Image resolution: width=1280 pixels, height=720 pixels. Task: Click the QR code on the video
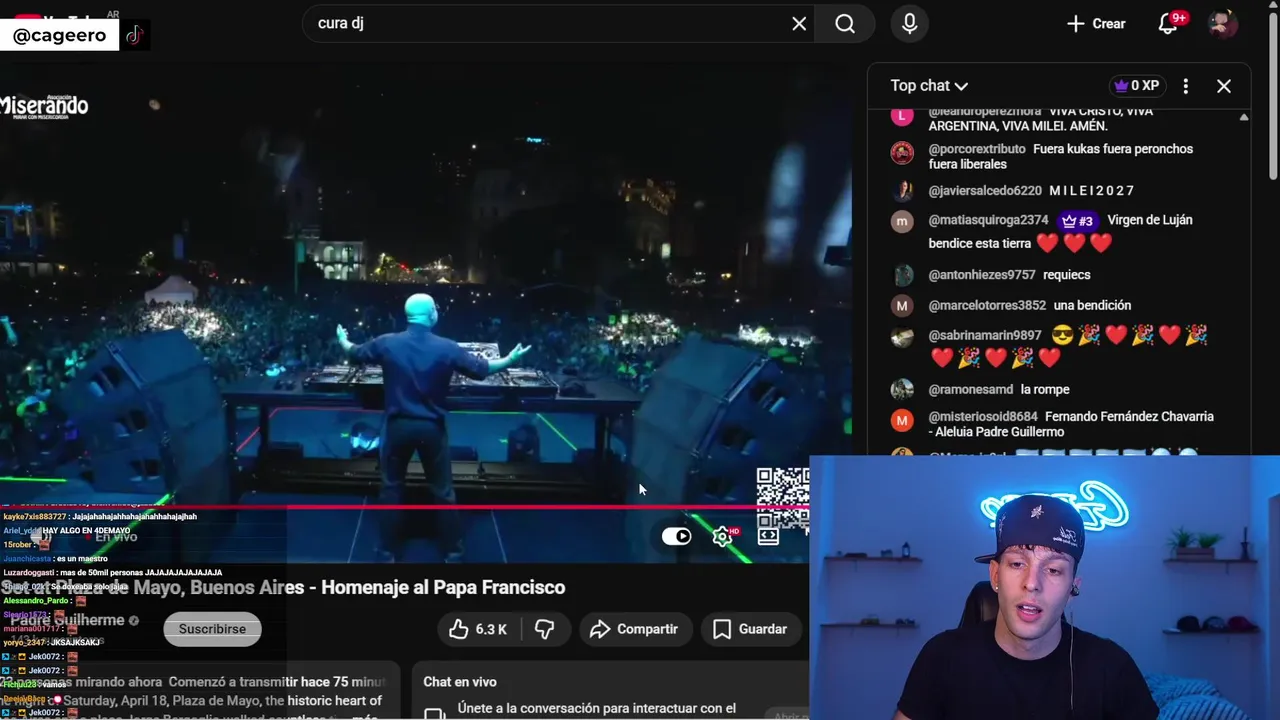[783, 497]
